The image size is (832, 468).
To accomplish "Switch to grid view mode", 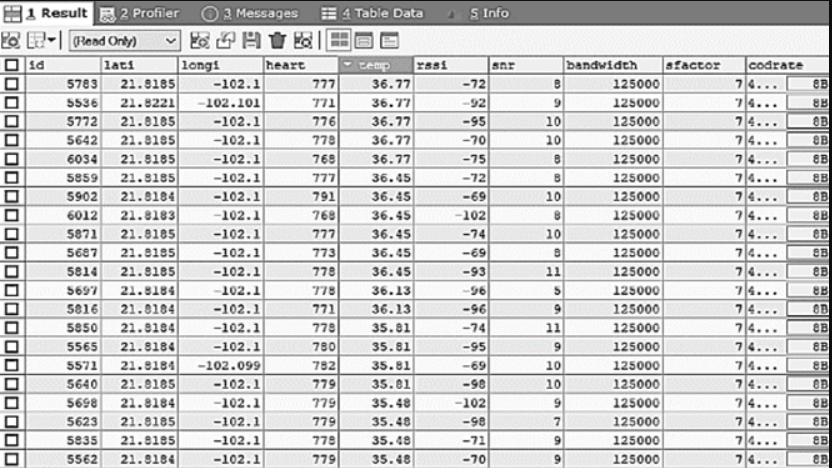I will click(340, 41).
